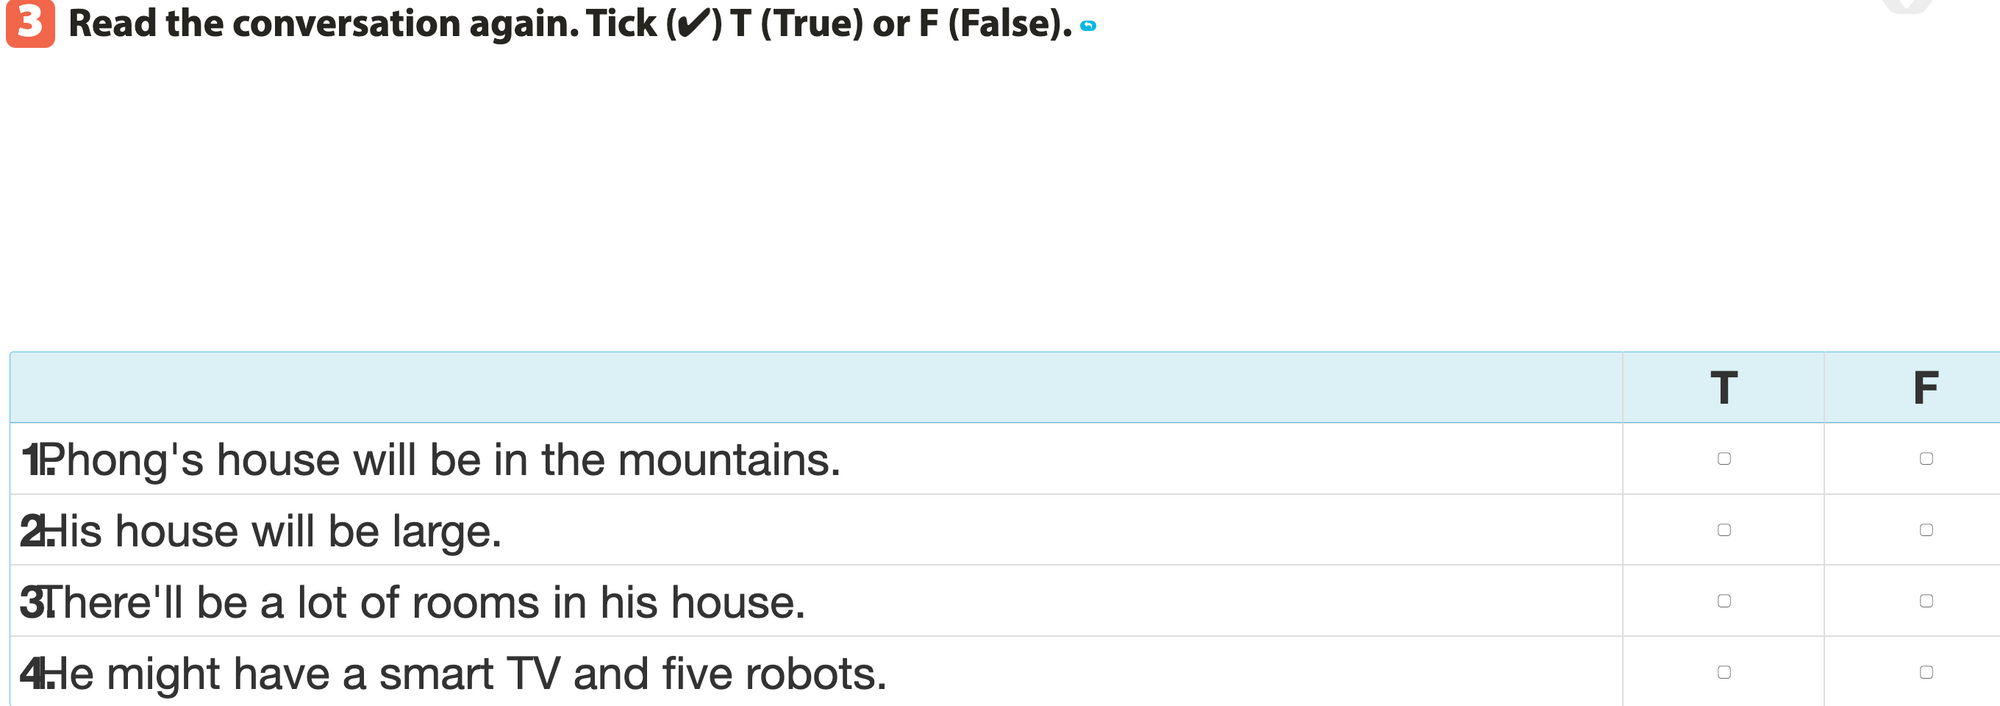Click the "Read the conversation again" heading

click(x=570, y=24)
